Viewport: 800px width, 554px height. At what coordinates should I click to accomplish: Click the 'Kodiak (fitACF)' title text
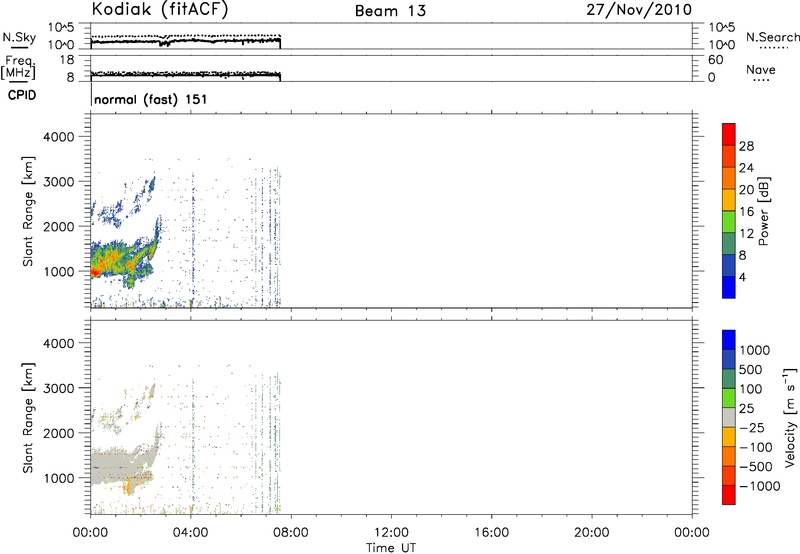click(160, 9)
